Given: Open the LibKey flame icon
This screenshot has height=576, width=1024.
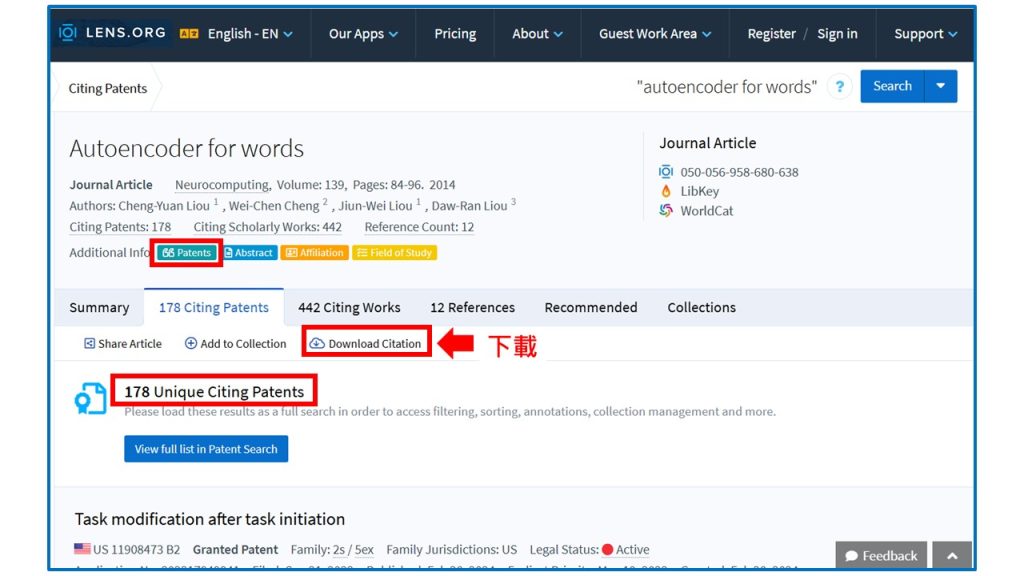Looking at the screenshot, I should tap(665, 191).
